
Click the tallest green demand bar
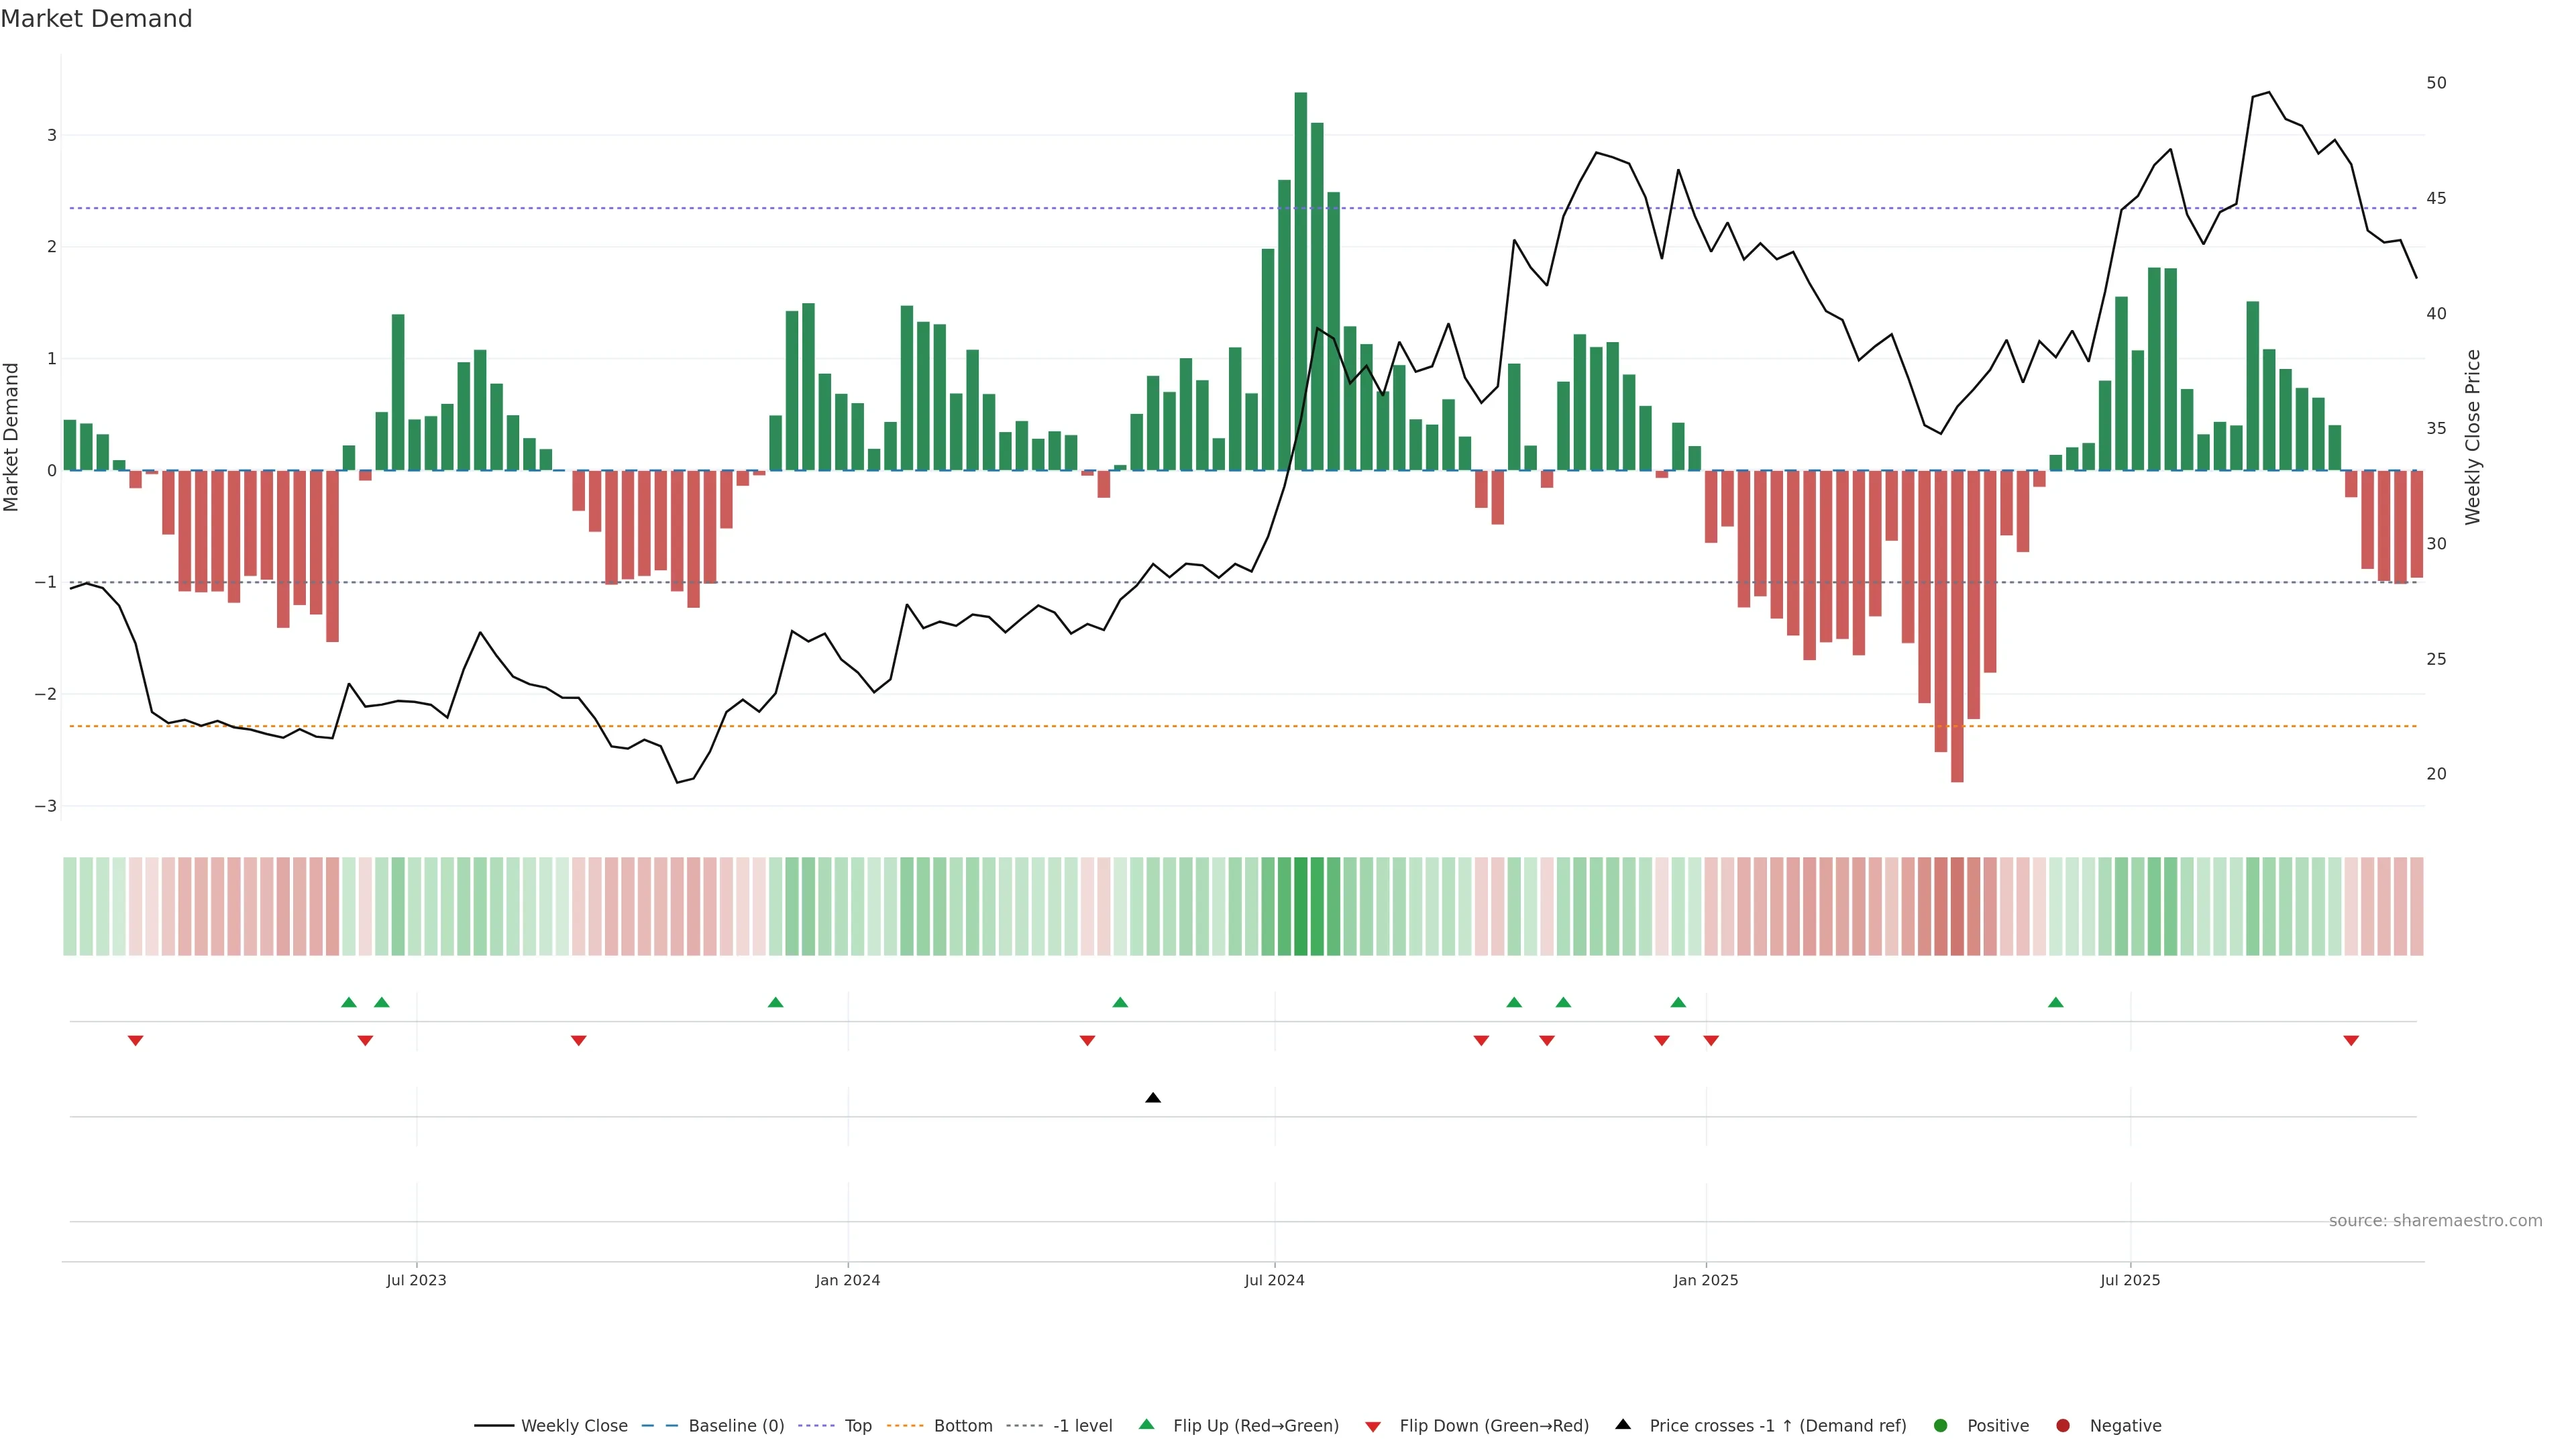(1300, 280)
